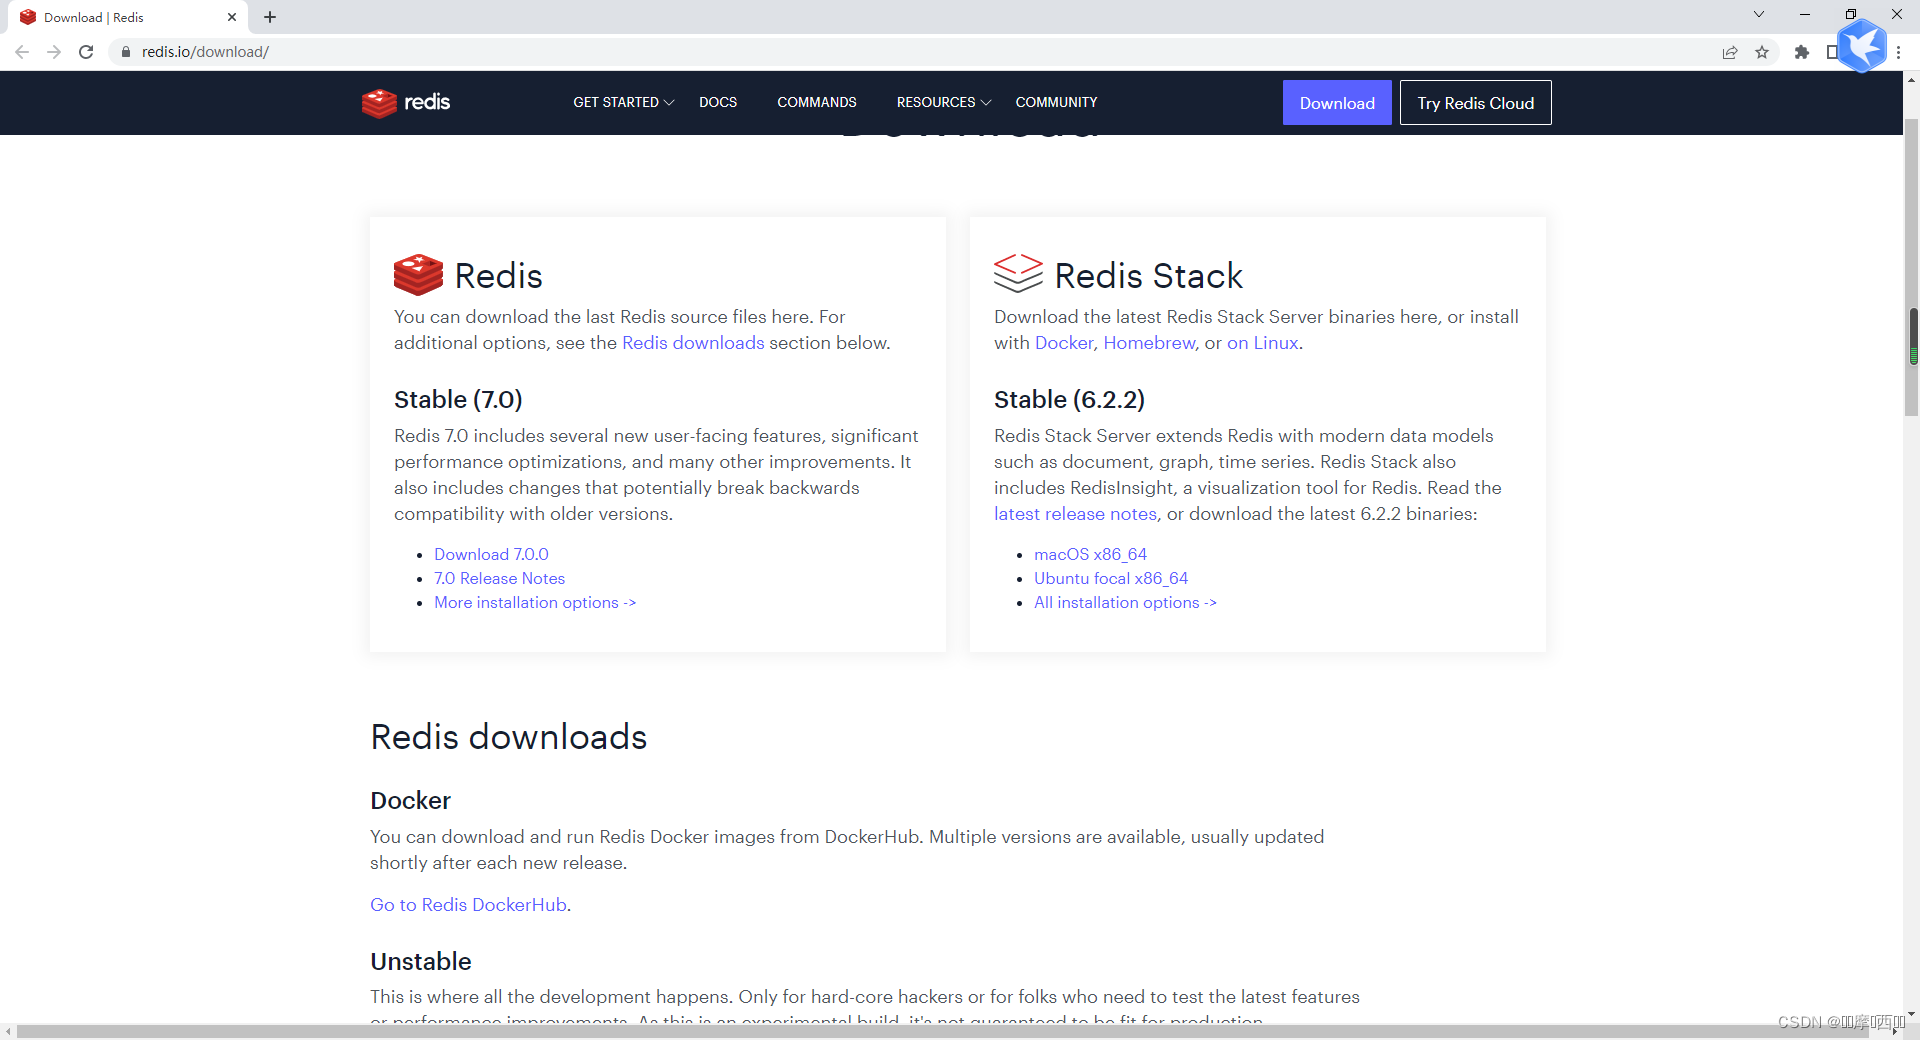Go back using the browser back arrow
Screen dimensions: 1920x1040
(22, 52)
